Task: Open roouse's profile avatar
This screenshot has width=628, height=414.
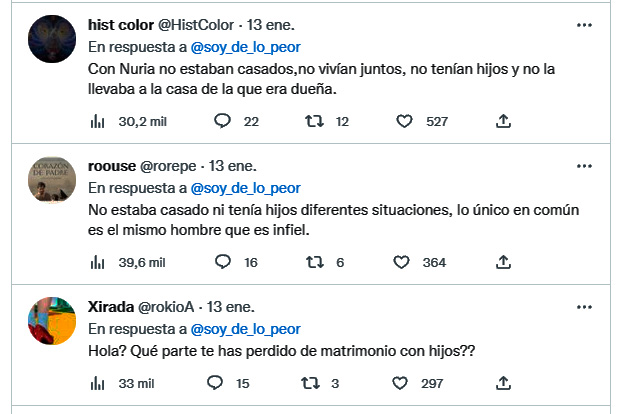Action: click(51, 181)
